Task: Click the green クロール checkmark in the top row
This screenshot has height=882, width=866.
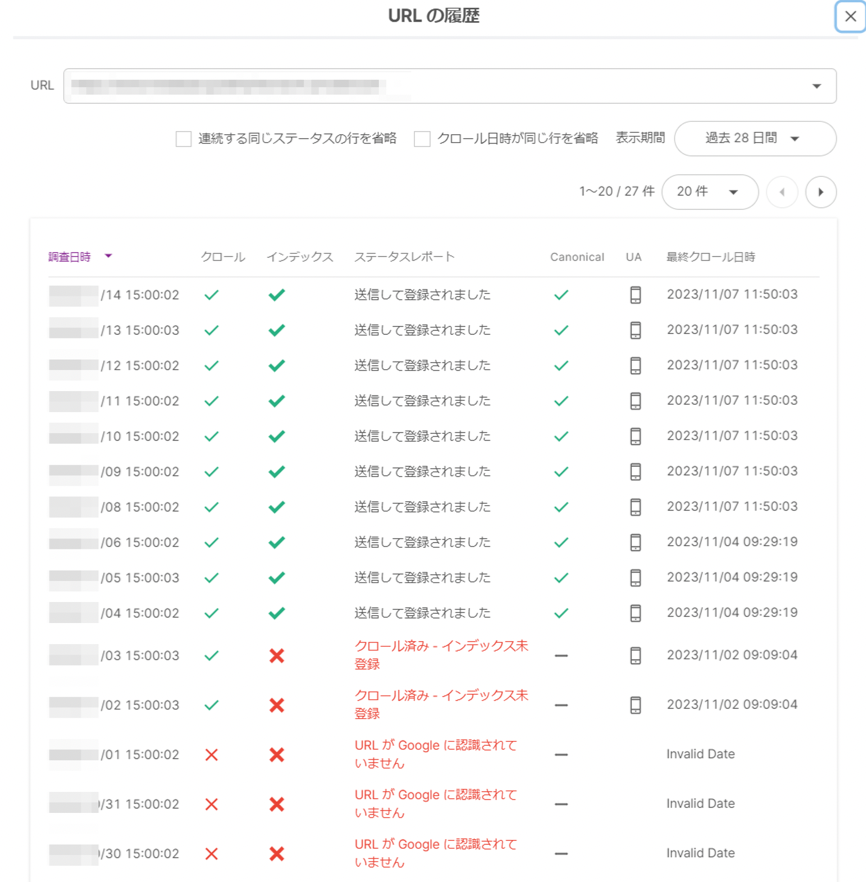Action: pos(211,294)
